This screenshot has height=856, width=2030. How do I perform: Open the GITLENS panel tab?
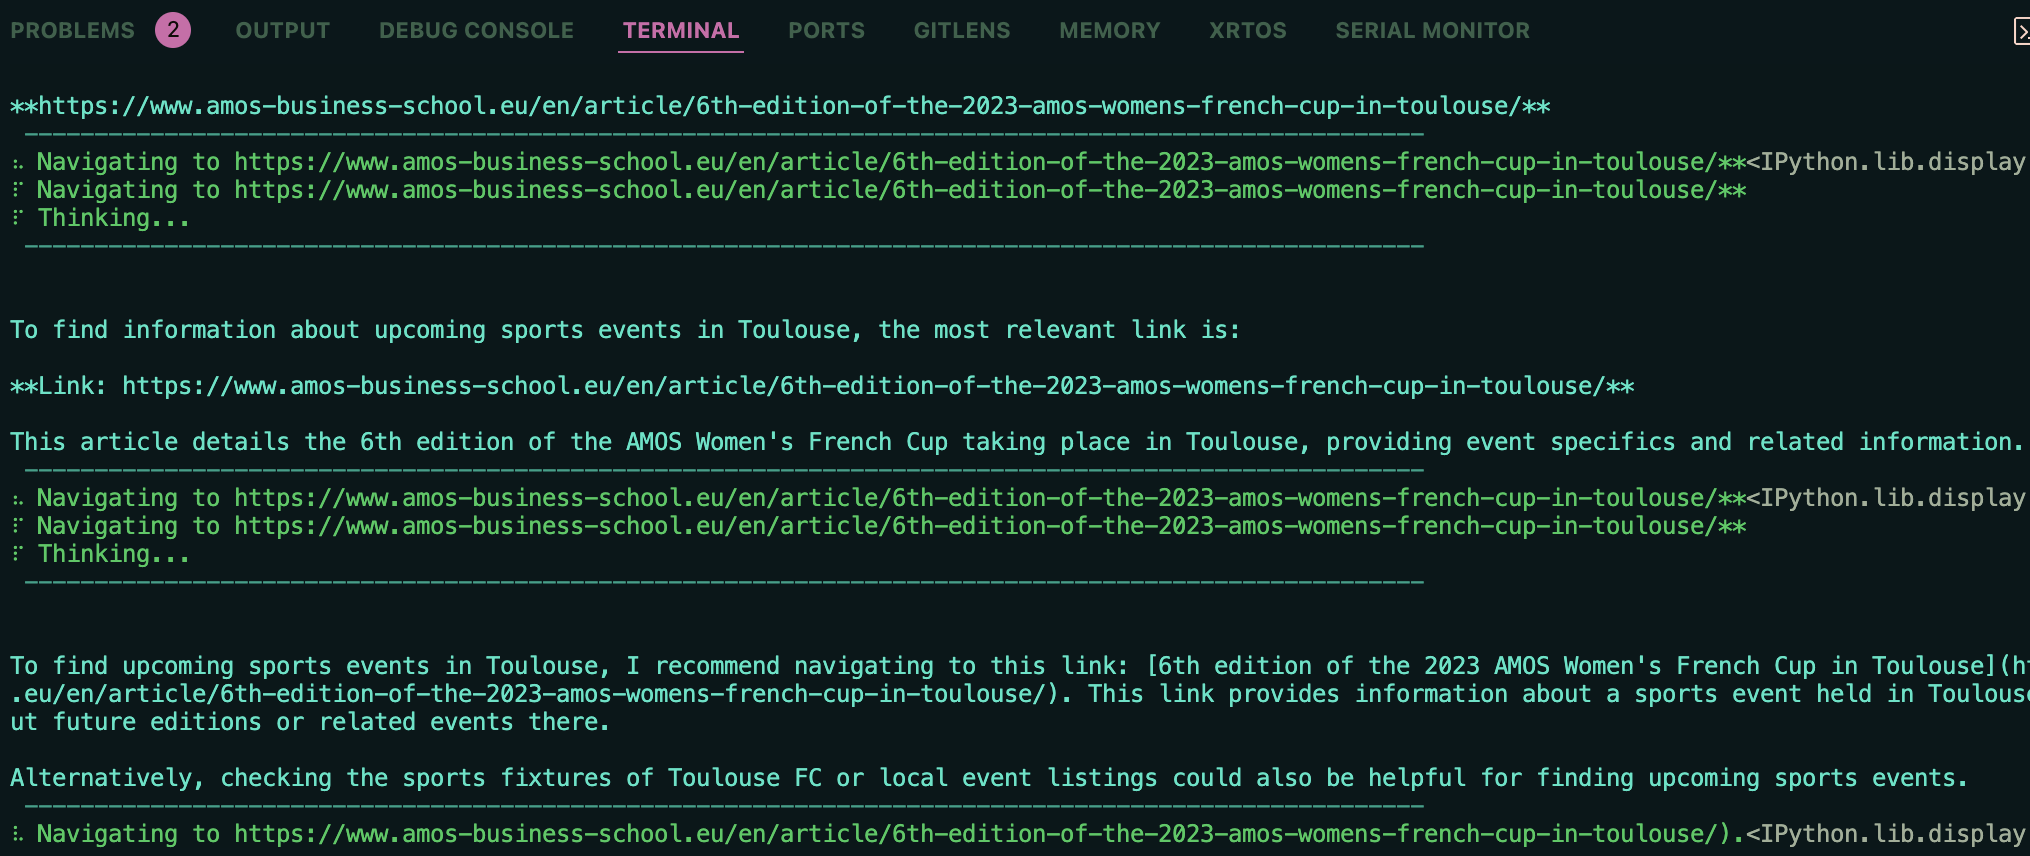click(962, 31)
